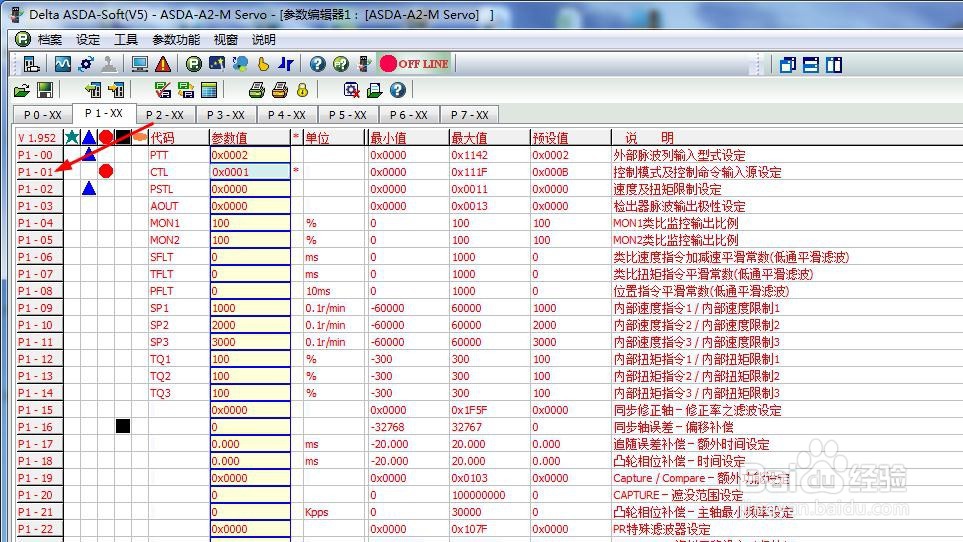Click the pointing hand toolbar icon
This screenshot has height=542, width=963.
click(x=263, y=64)
